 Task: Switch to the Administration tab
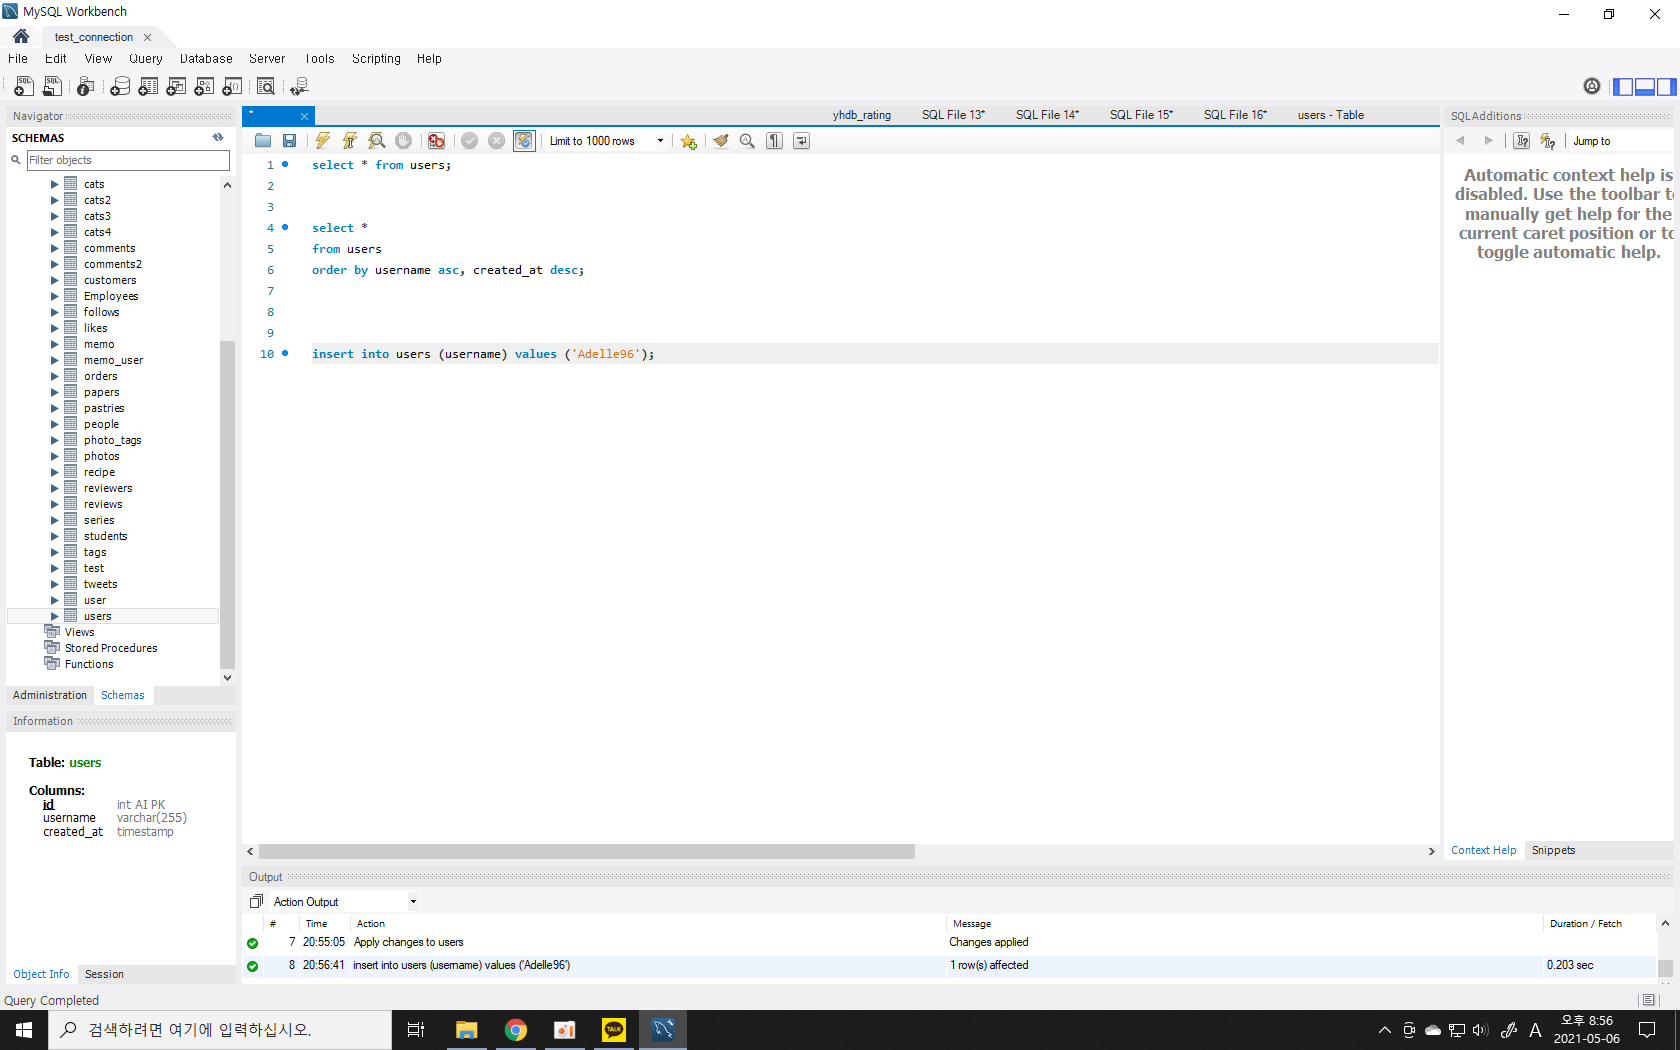tap(50, 695)
